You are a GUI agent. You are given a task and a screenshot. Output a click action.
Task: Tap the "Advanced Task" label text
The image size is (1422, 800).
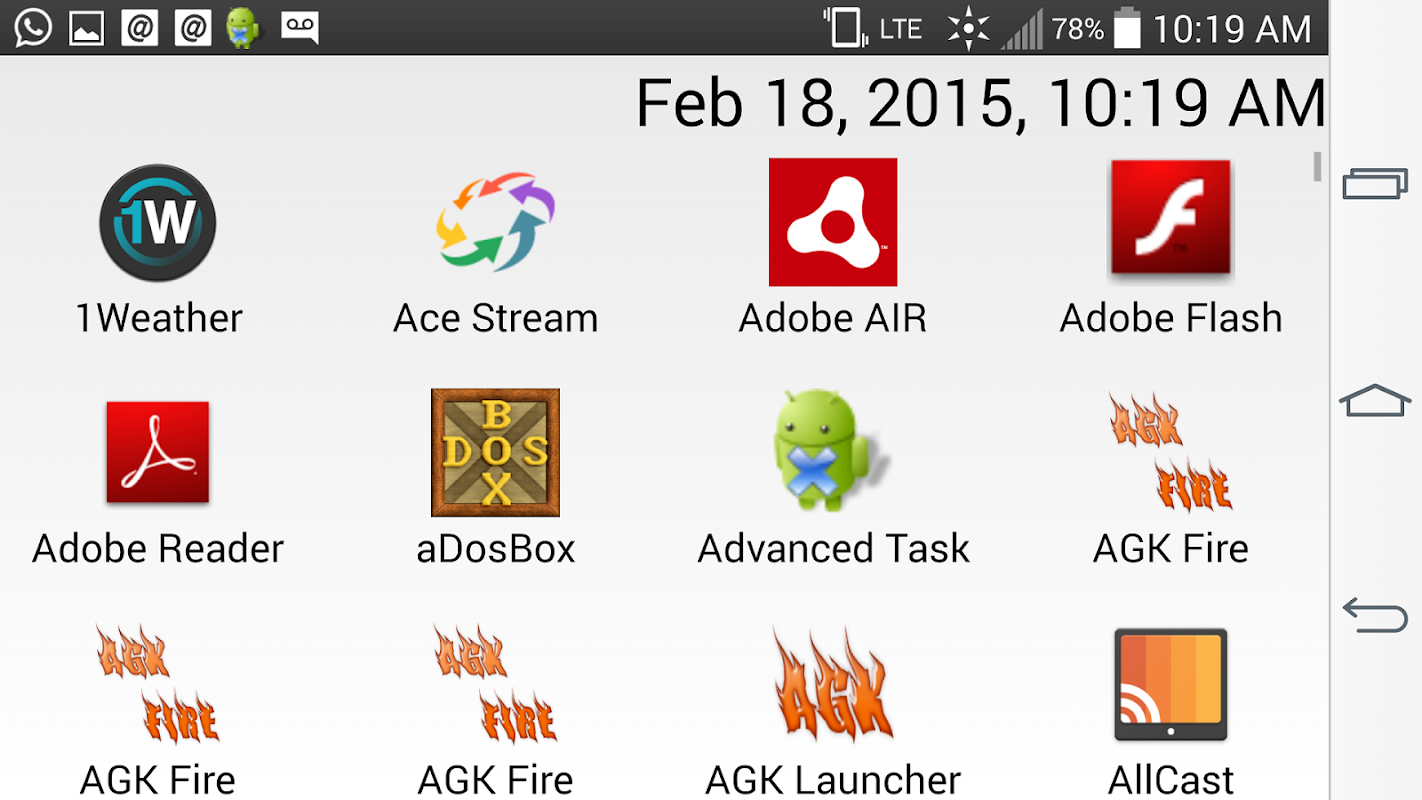pyautogui.click(x=834, y=548)
